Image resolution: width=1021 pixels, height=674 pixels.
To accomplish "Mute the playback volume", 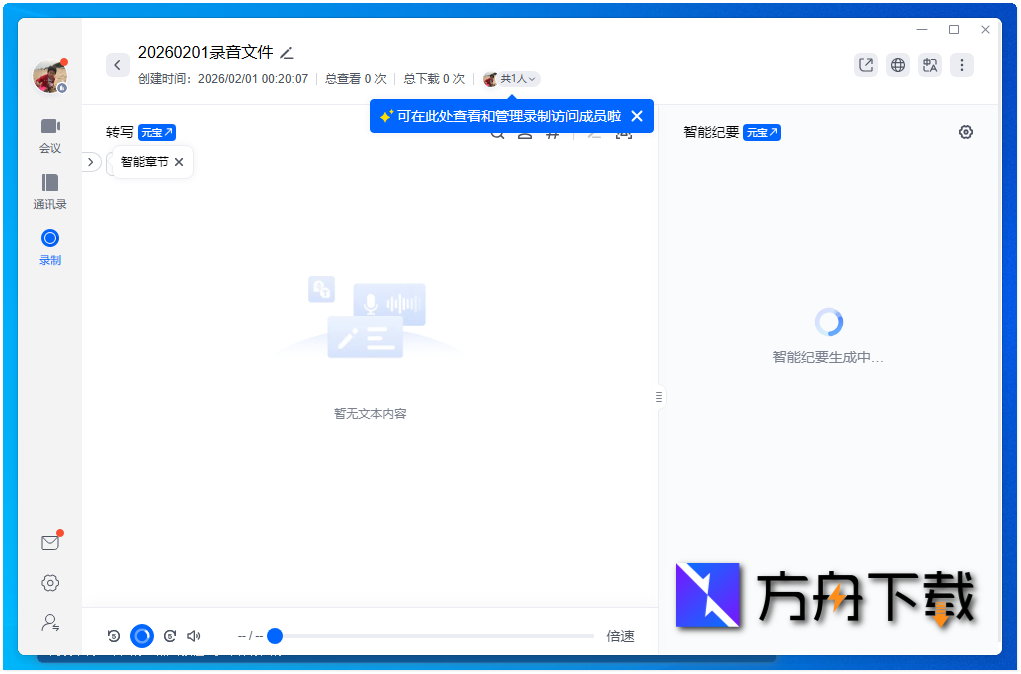I will pos(194,635).
